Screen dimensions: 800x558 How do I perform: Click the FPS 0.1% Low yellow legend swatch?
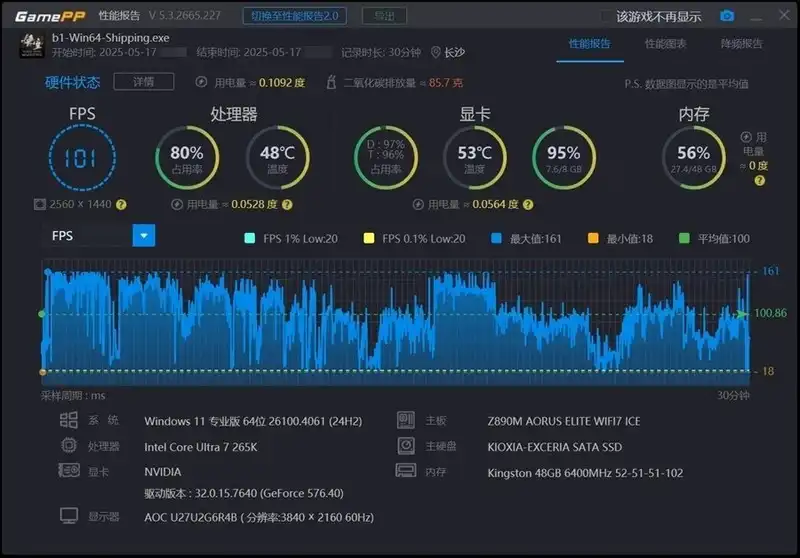click(x=368, y=238)
